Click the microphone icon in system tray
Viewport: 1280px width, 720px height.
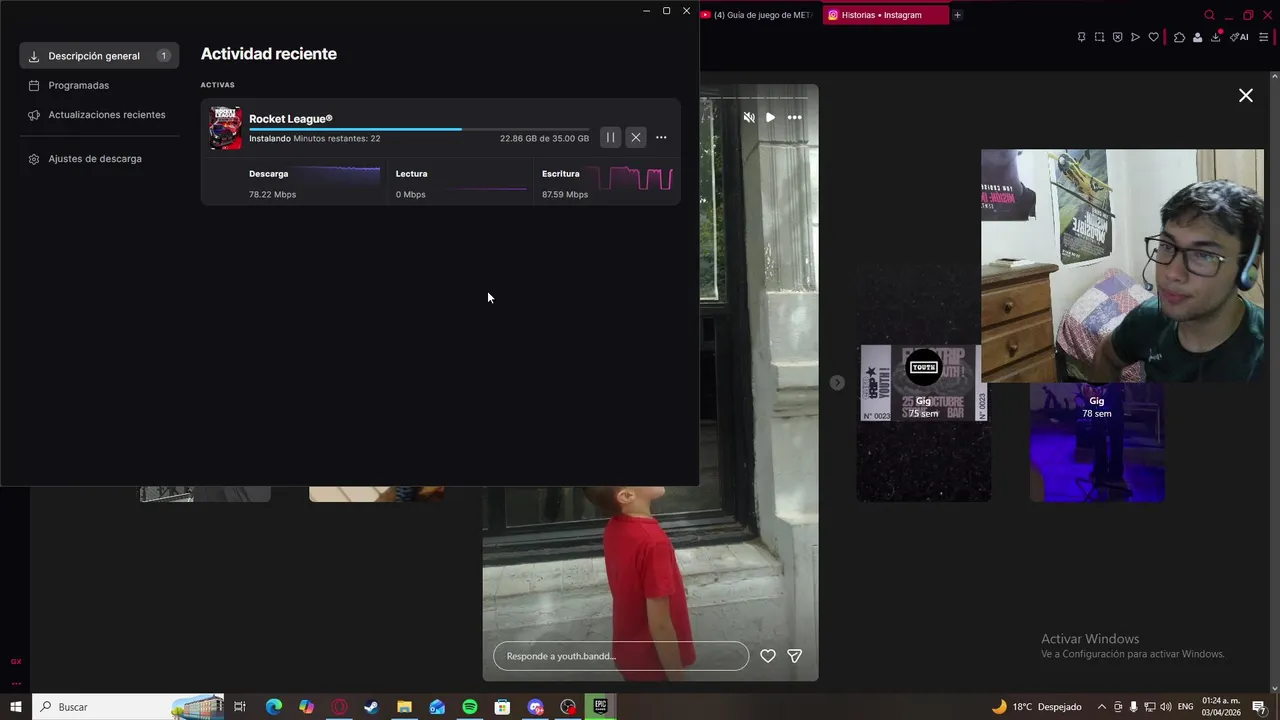pyautogui.click(x=1134, y=707)
